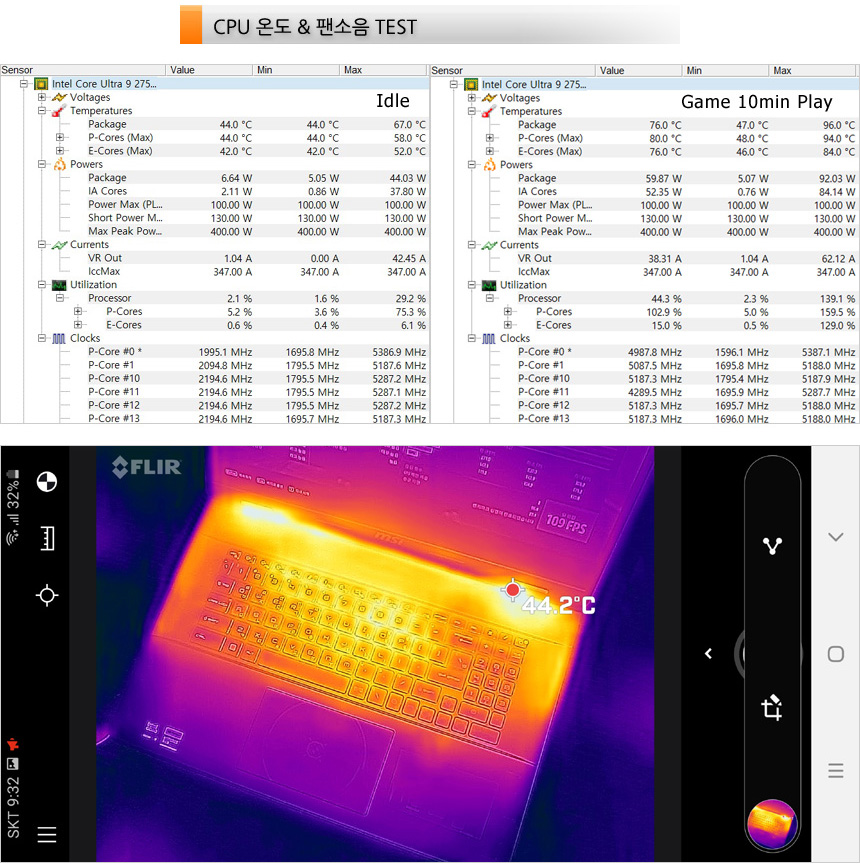860x866 pixels.
Task: Tap the share icon in FLIR panel
Action: click(x=771, y=546)
